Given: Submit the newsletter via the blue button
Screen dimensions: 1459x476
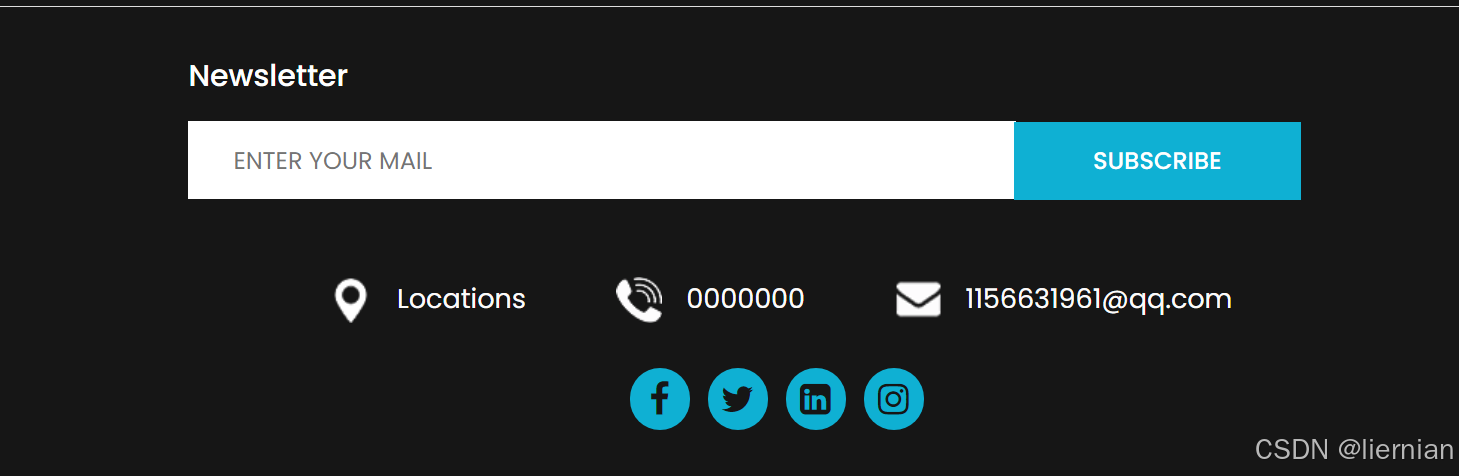Looking at the screenshot, I should pos(1157,161).
